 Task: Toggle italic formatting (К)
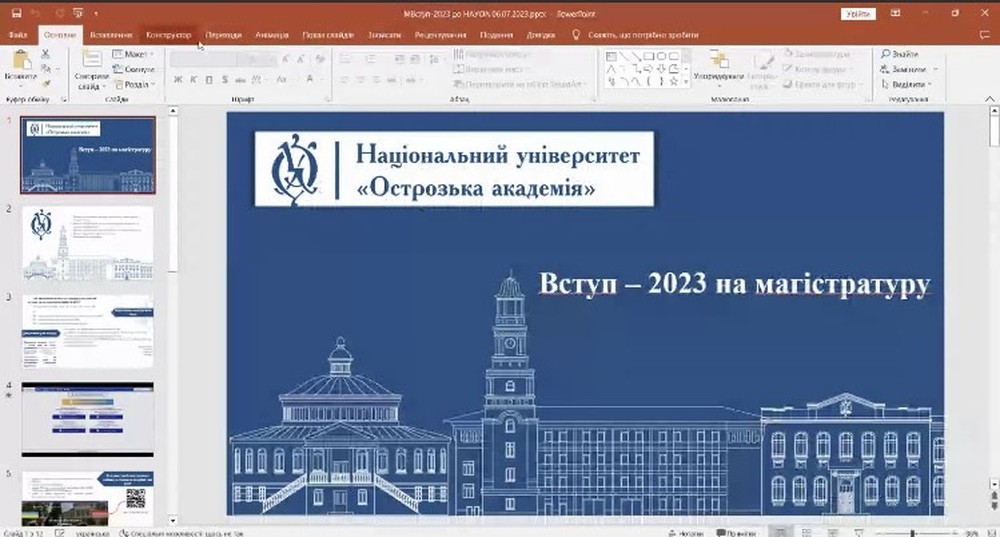[193, 80]
